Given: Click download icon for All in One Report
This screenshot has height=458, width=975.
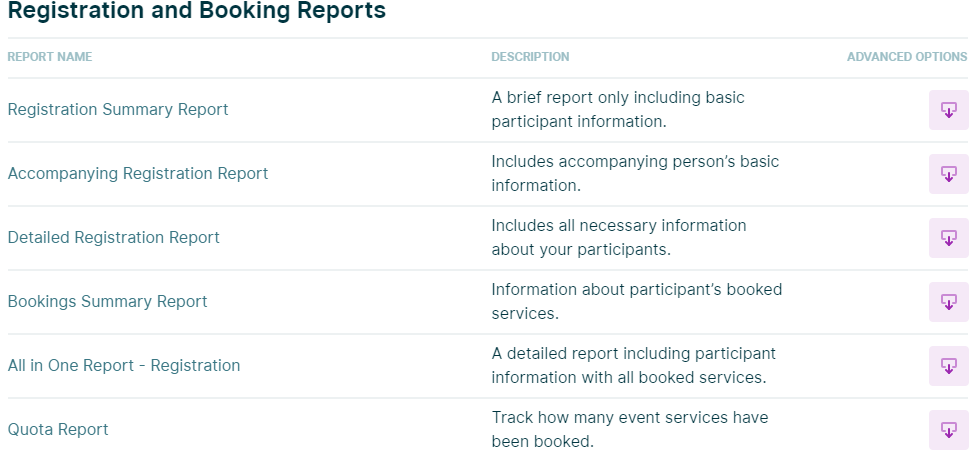Looking at the screenshot, I should 948,366.
